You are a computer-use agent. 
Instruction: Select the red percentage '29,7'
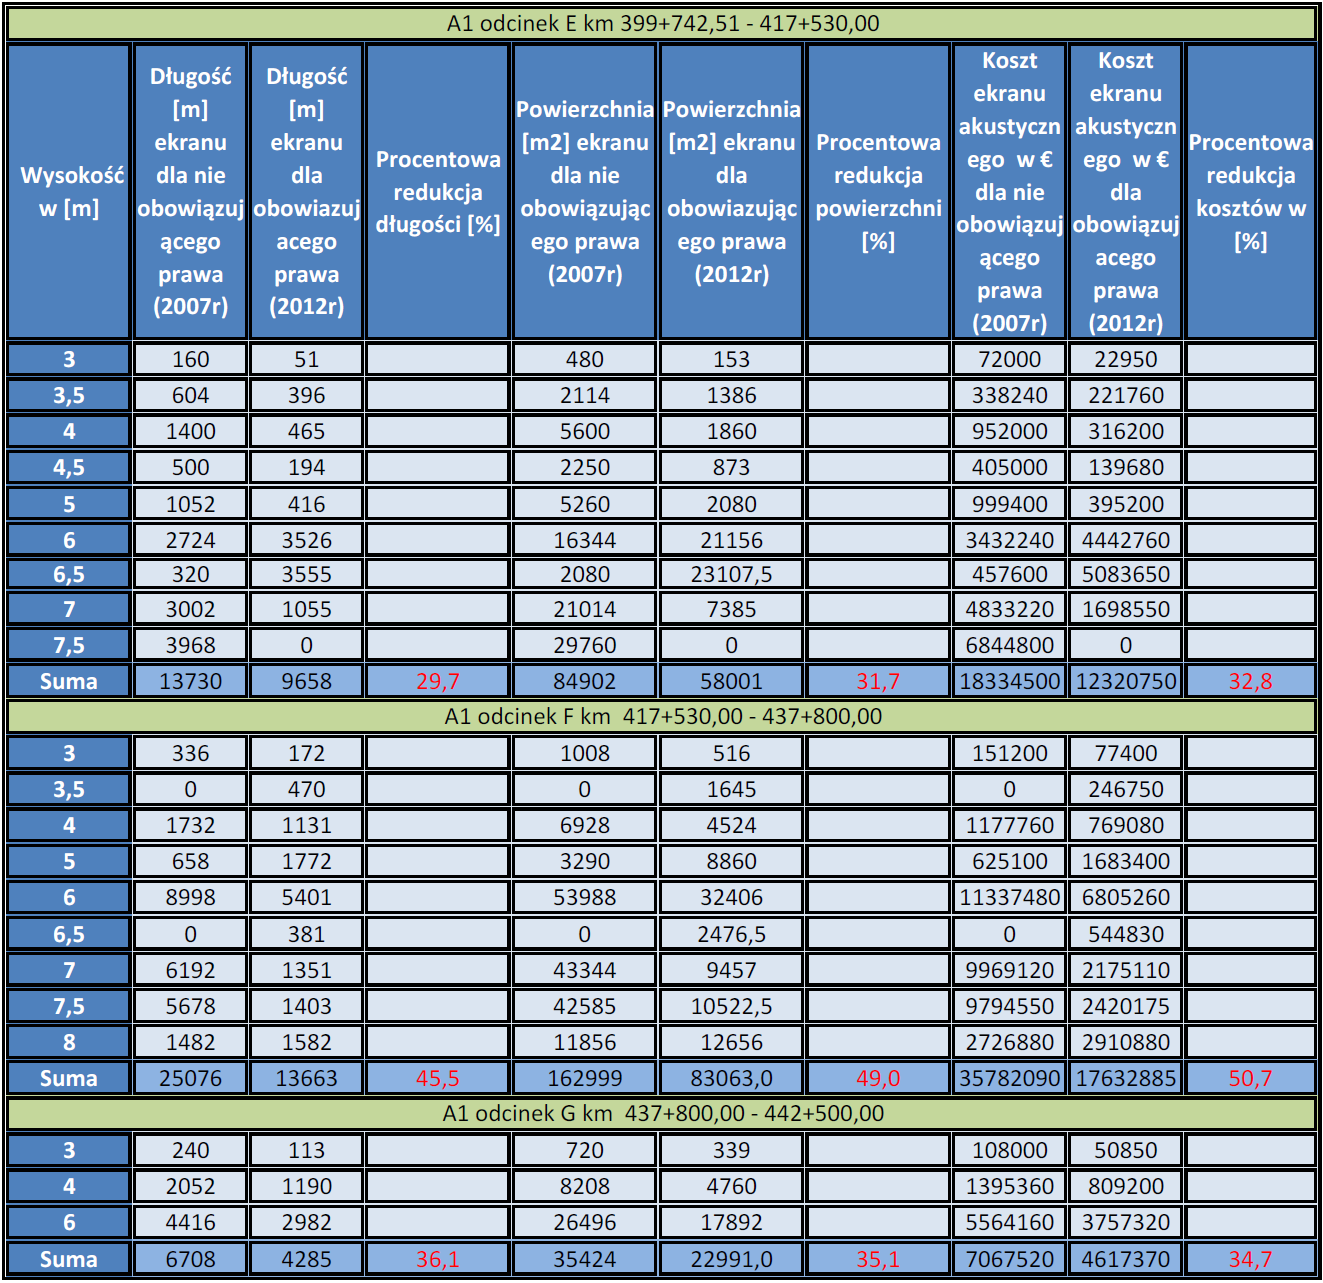pos(437,681)
